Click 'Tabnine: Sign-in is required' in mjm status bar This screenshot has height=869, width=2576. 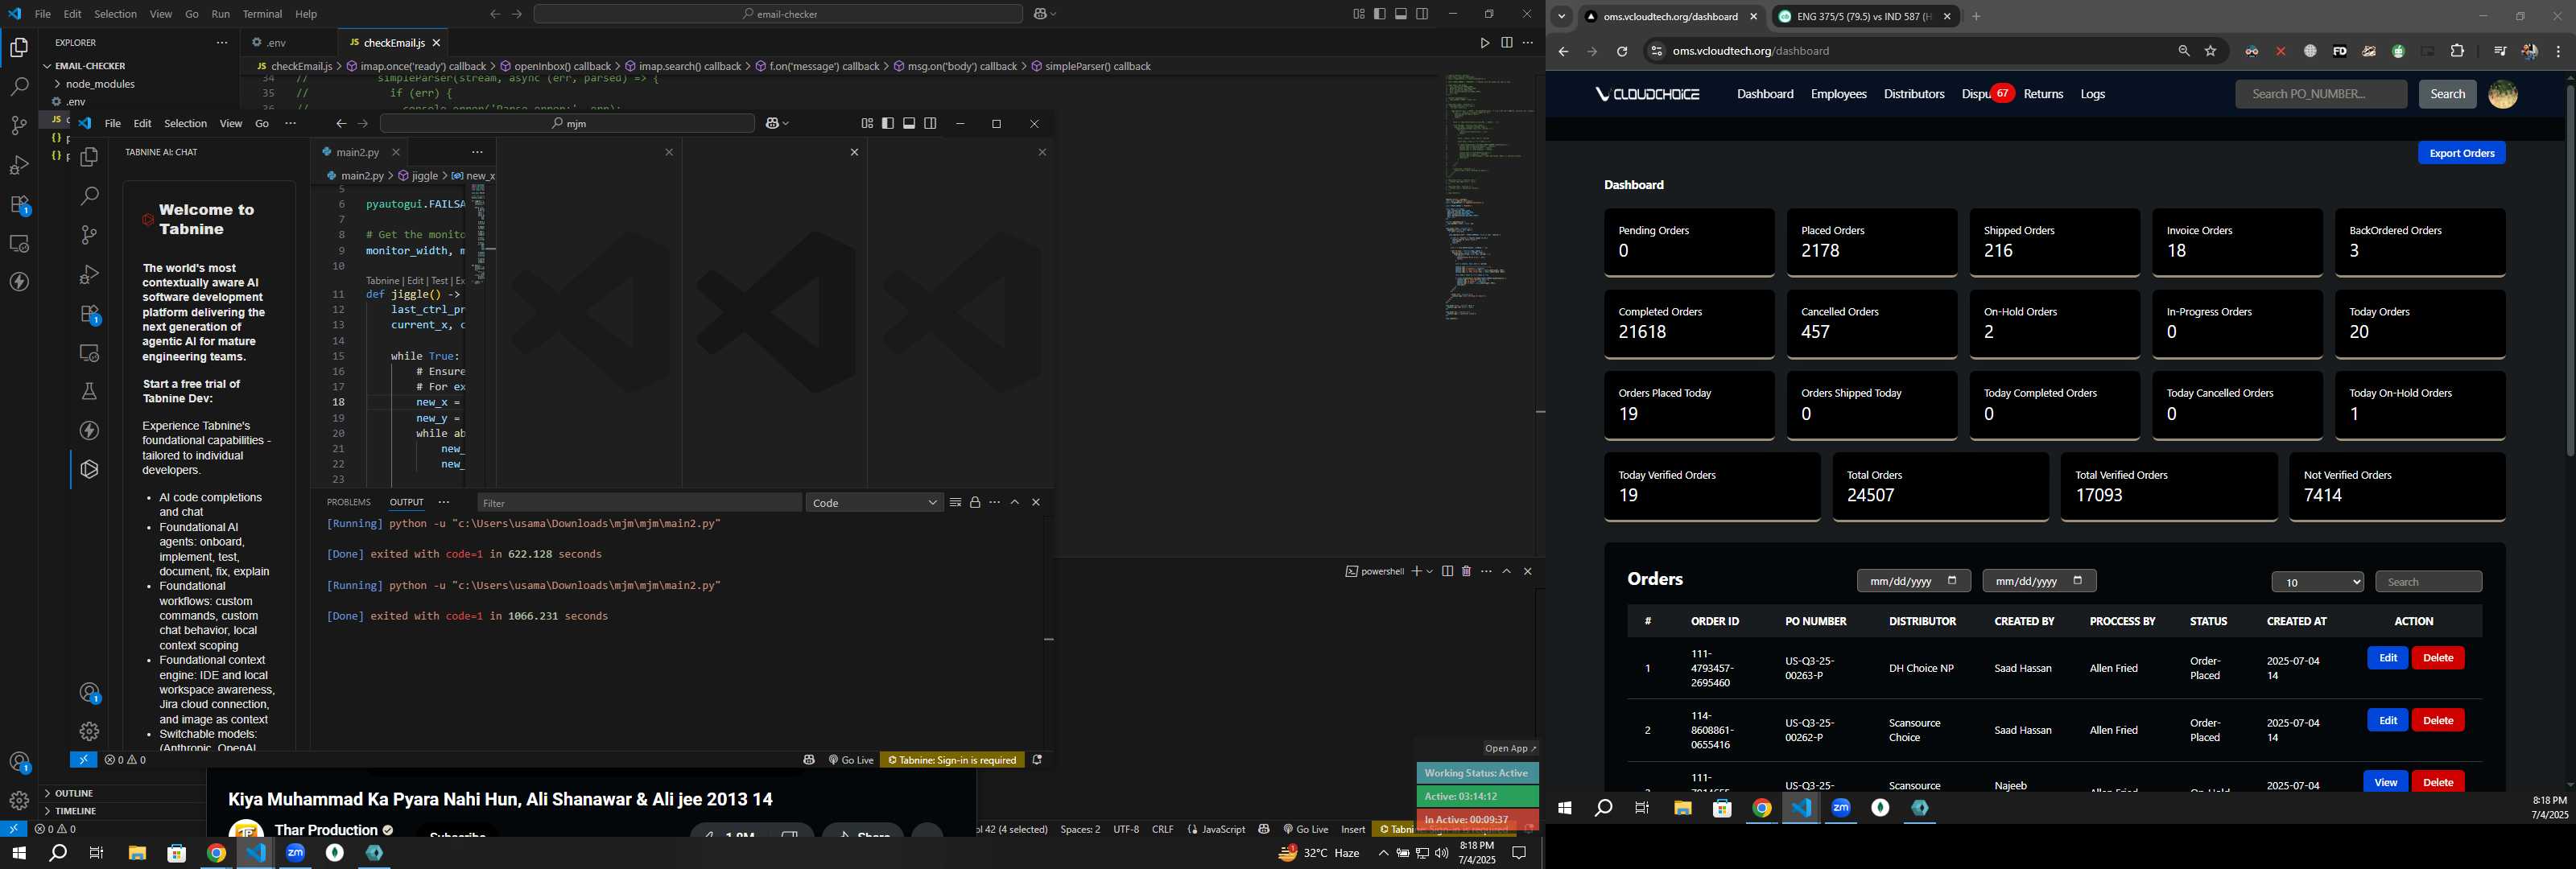[x=952, y=760]
